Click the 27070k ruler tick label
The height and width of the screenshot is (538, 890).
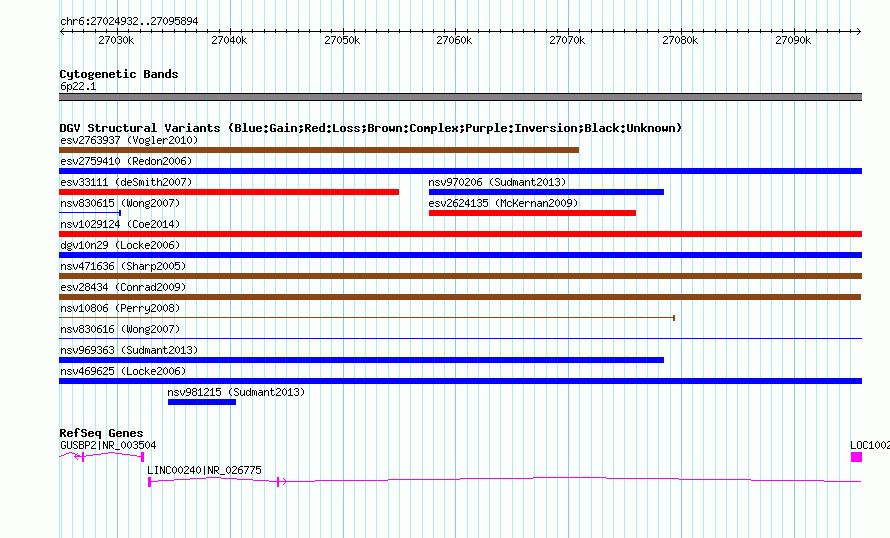click(x=567, y=40)
